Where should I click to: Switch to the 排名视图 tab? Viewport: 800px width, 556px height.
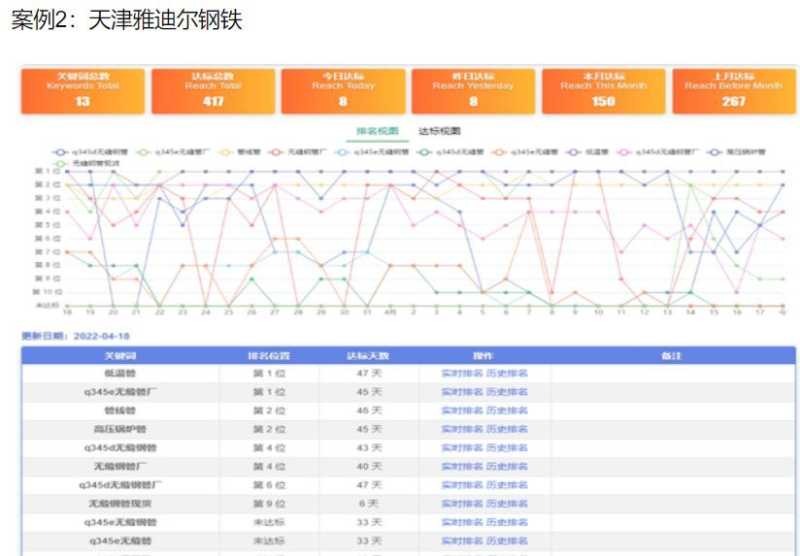(x=378, y=131)
